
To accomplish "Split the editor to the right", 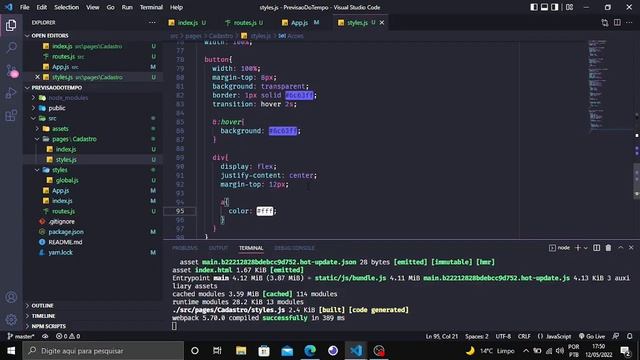I will (x=617, y=22).
